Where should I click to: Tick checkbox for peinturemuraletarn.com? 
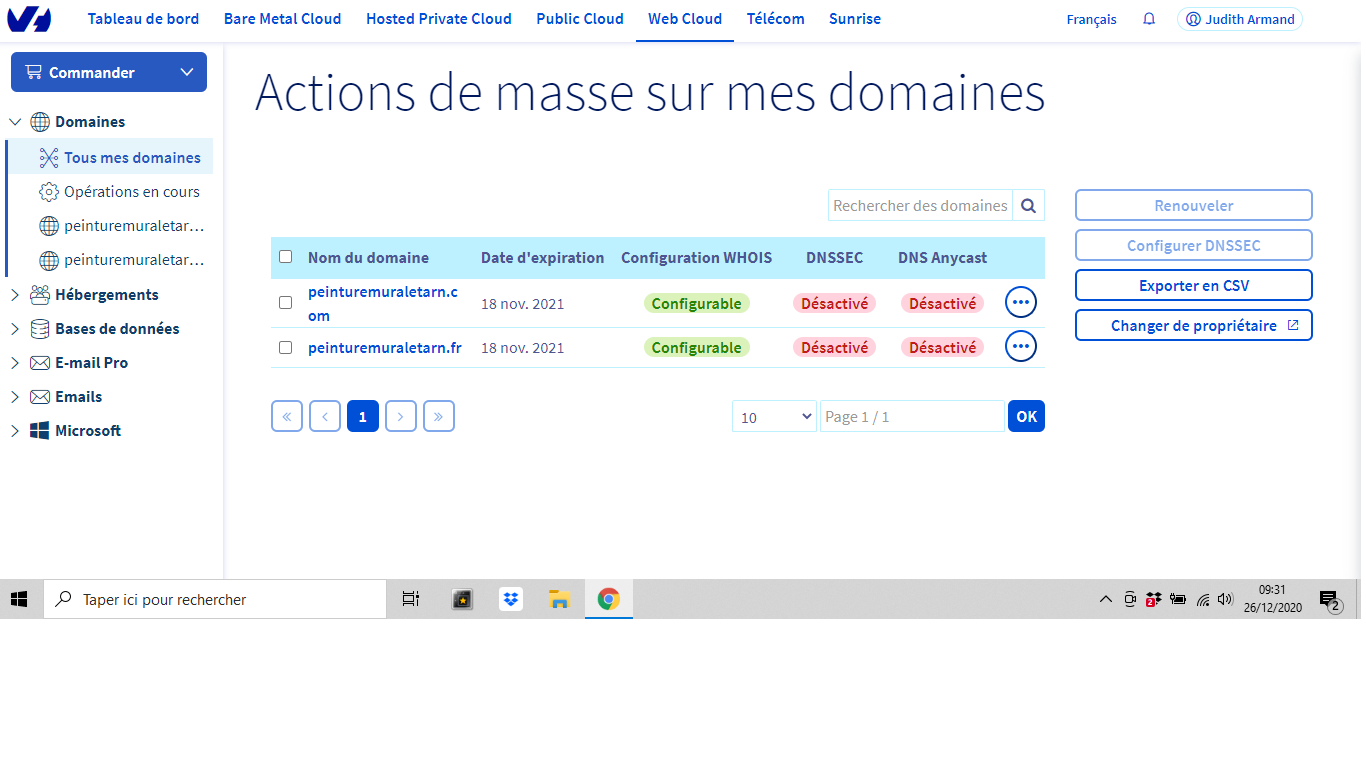[286, 302]
